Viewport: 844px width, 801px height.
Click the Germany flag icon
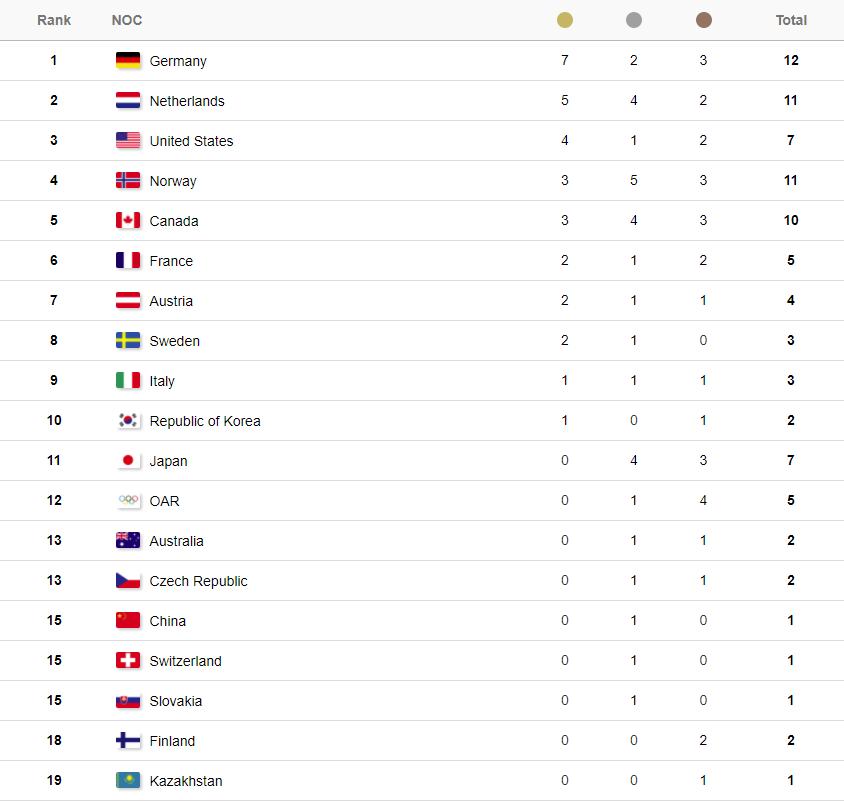click(128, 61)
